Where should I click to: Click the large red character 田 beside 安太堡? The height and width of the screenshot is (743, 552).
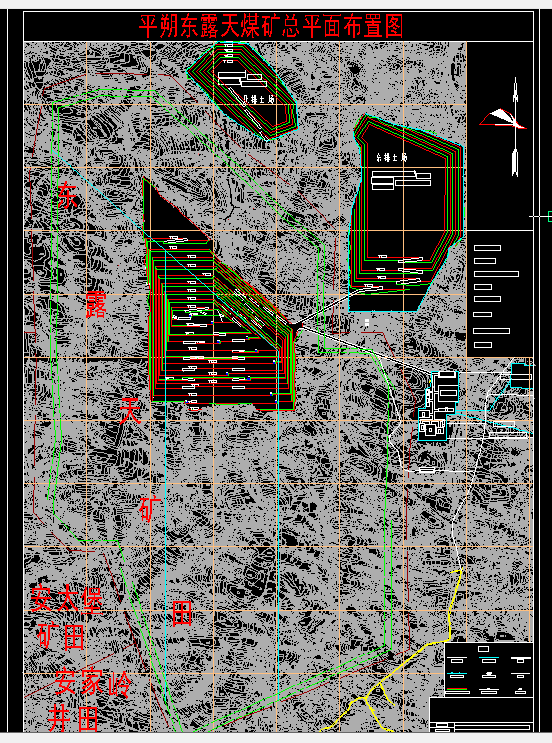click(x=181, y=613)
